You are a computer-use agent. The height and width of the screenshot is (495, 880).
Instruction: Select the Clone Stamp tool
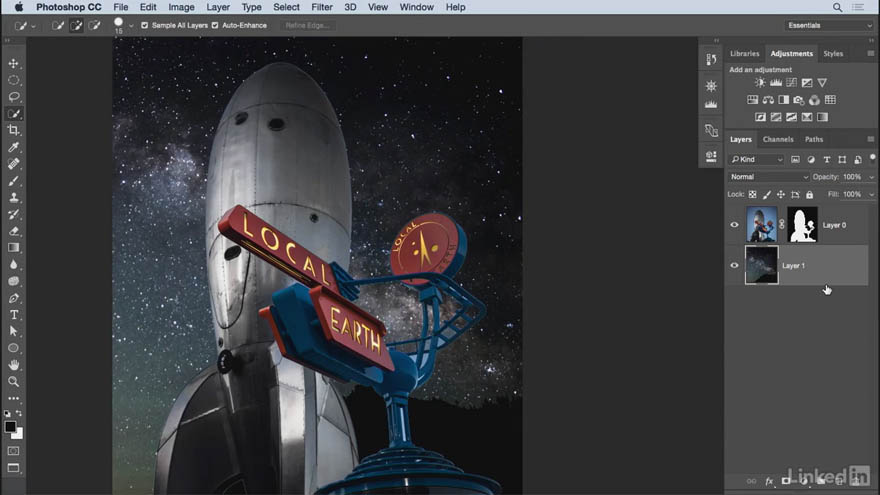coord(13,198)
